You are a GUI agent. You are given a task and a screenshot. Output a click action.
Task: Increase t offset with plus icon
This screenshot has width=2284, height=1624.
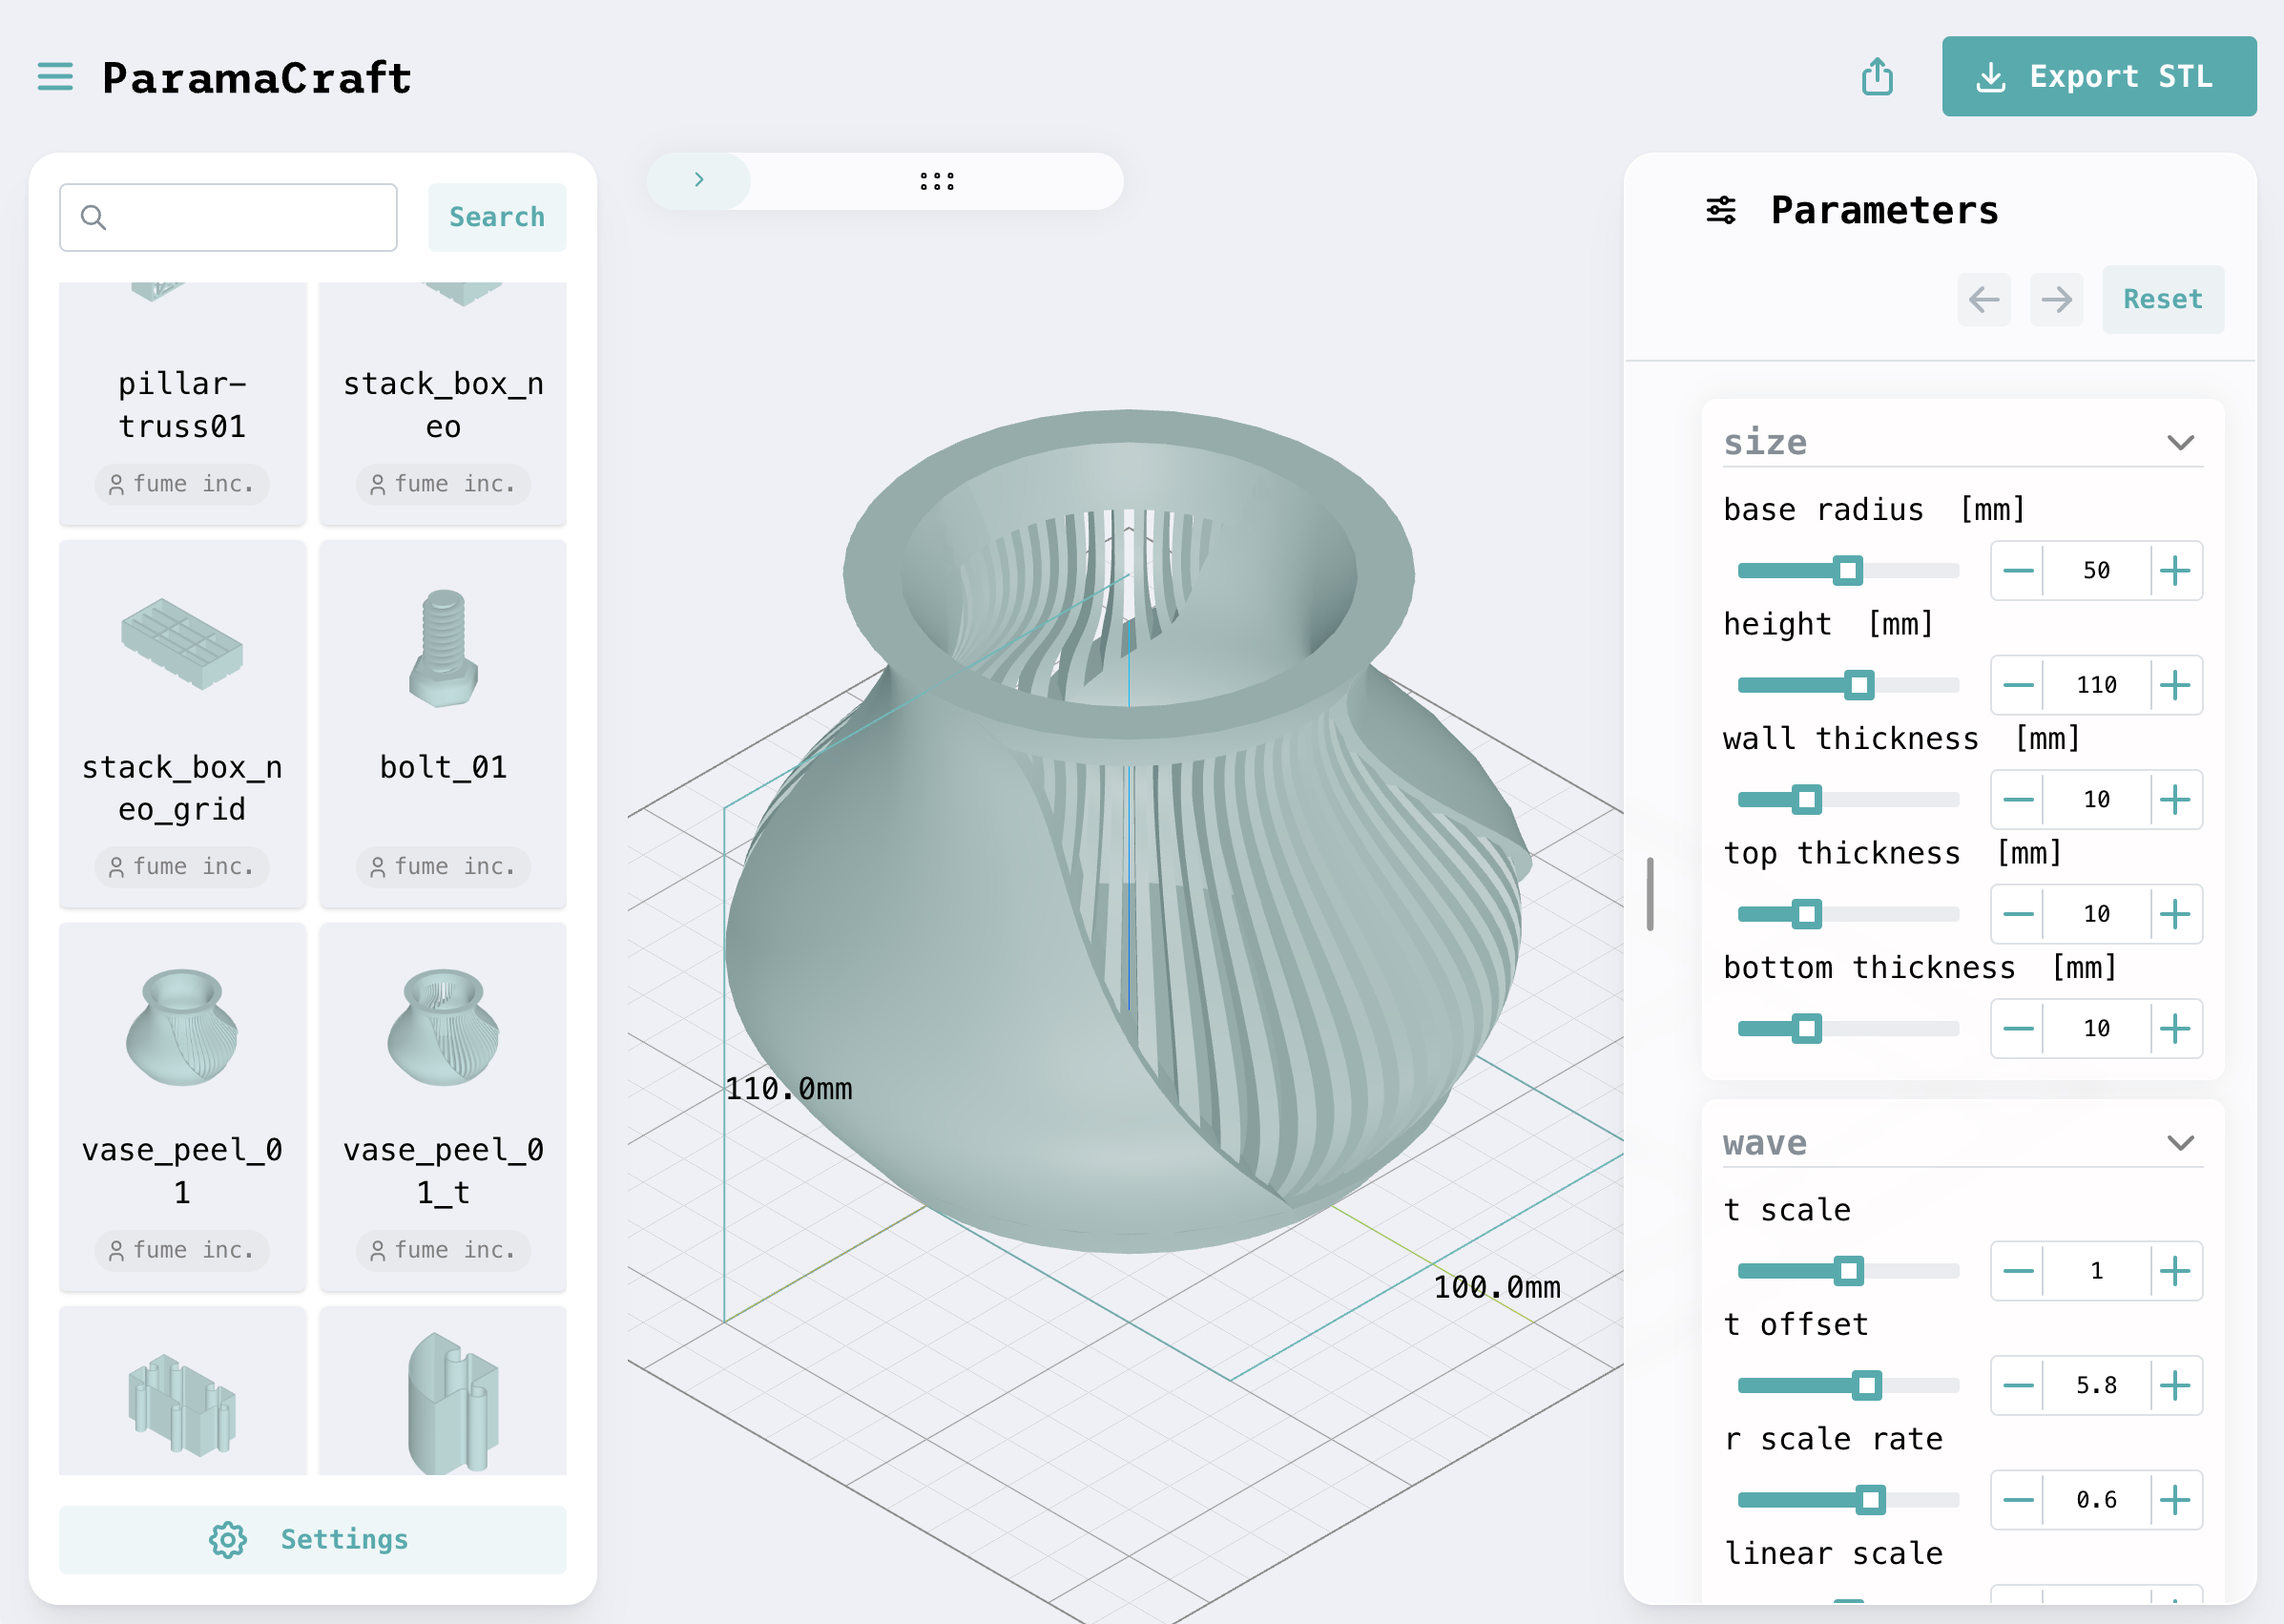(2174, 1385)
